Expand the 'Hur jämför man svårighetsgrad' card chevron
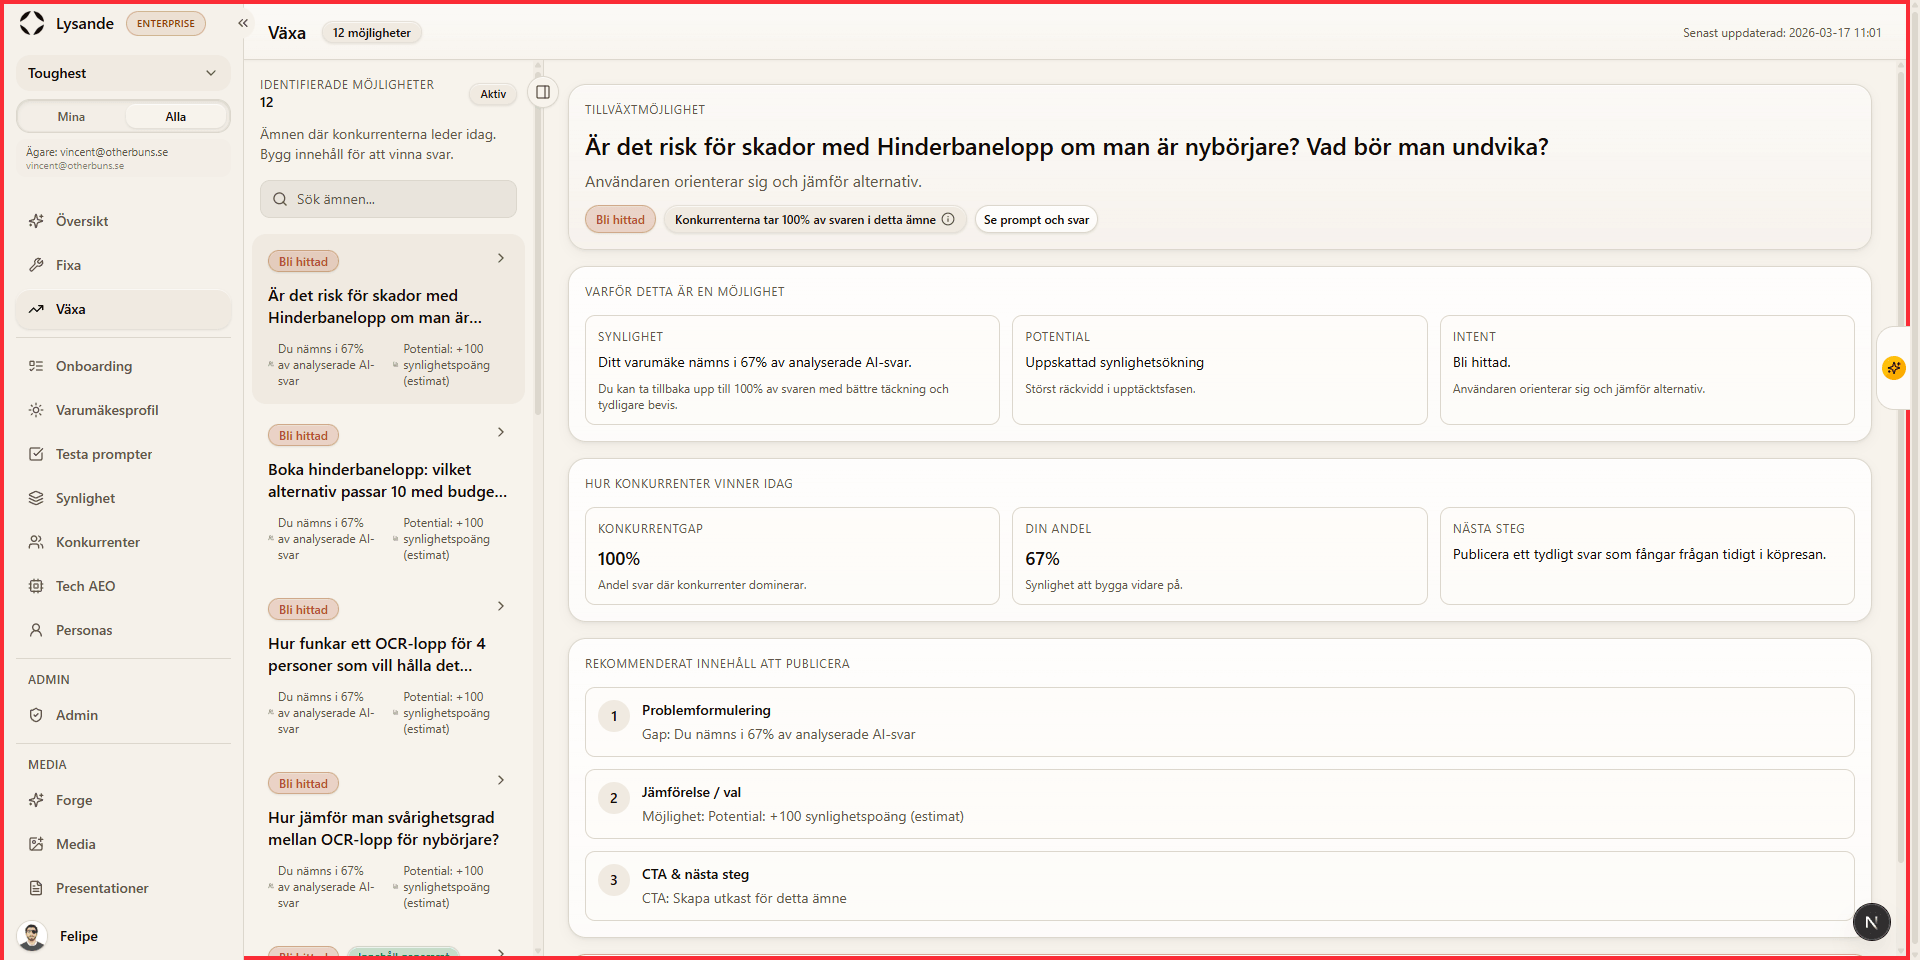This screenshot has width=1920, height=960. [x=501, y=780]
